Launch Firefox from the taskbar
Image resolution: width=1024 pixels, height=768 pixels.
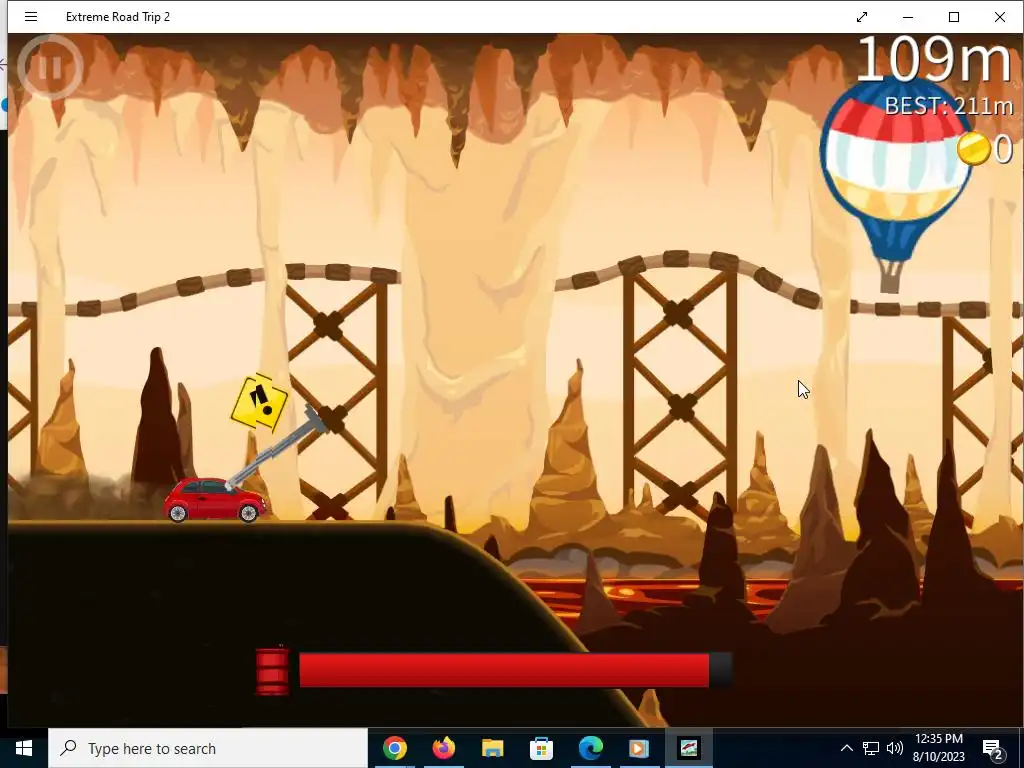pyautogui.click(x=444, y=748)
